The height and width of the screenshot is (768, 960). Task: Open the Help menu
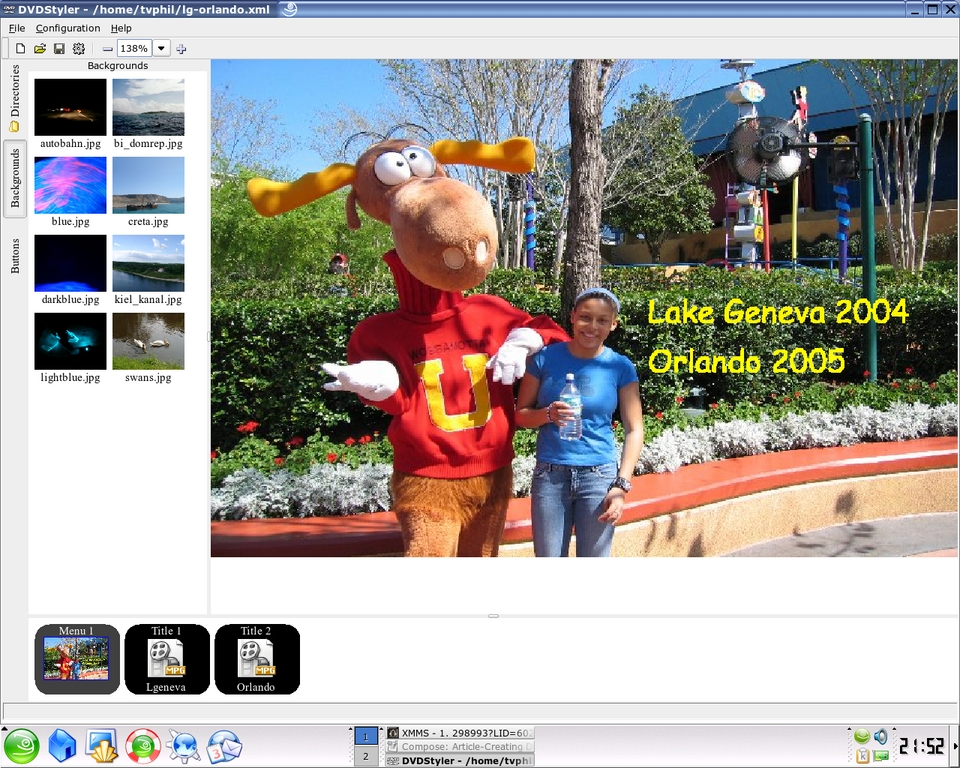[121, 28]
